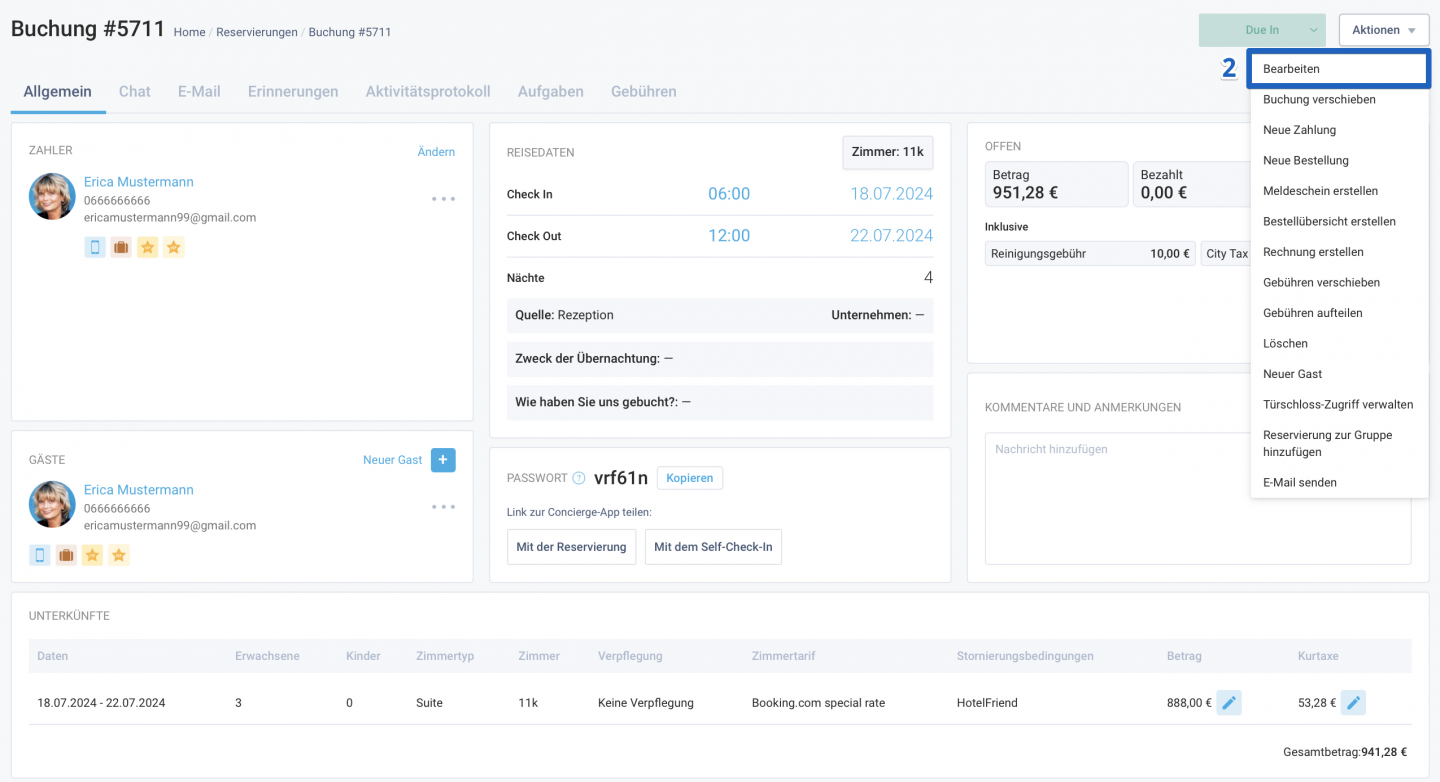The width and height of the screenshot is (1440, 782).
Task: Edit the 53,28 € Kurtaxe with pencil icon
Action: coord(1353,703)
